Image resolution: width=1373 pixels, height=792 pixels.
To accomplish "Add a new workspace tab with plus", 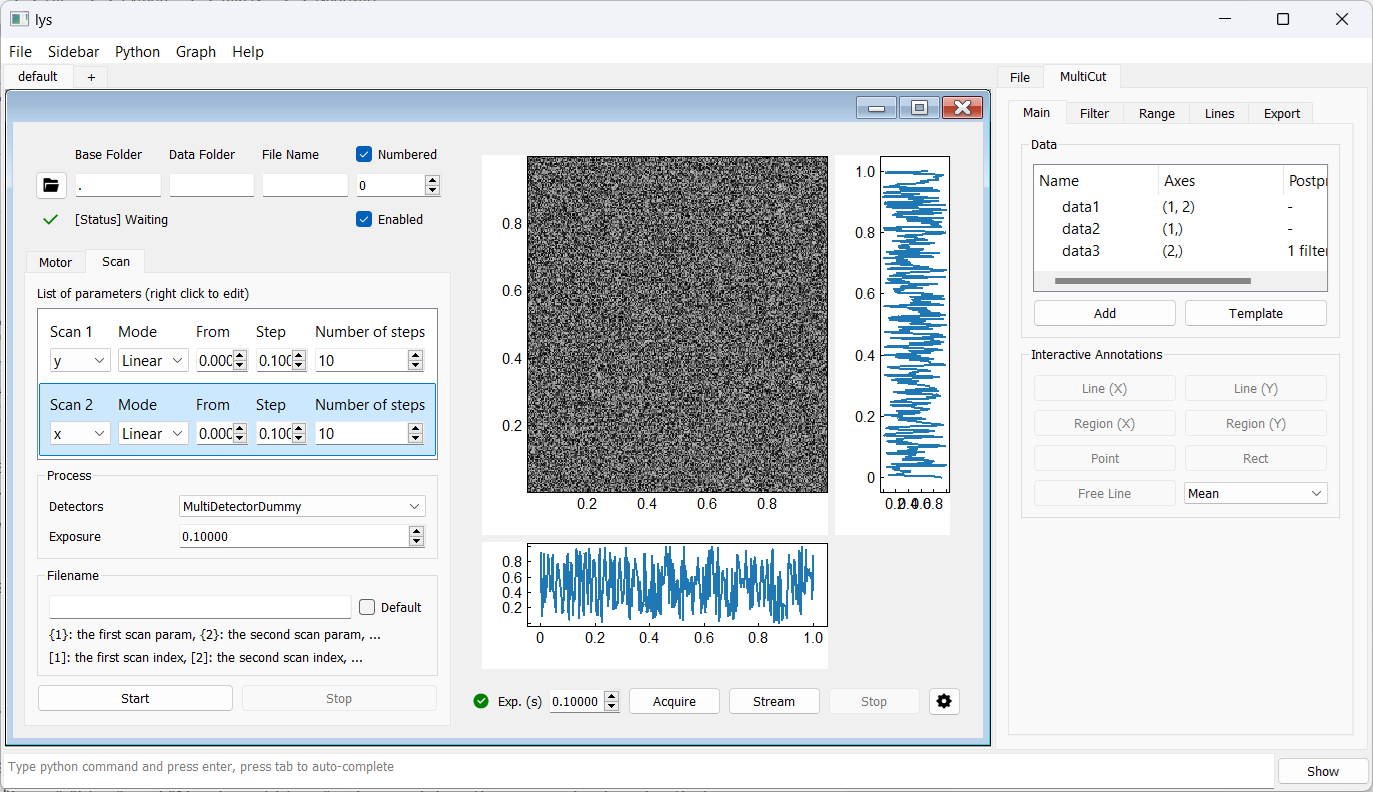I will coord(91,77).
